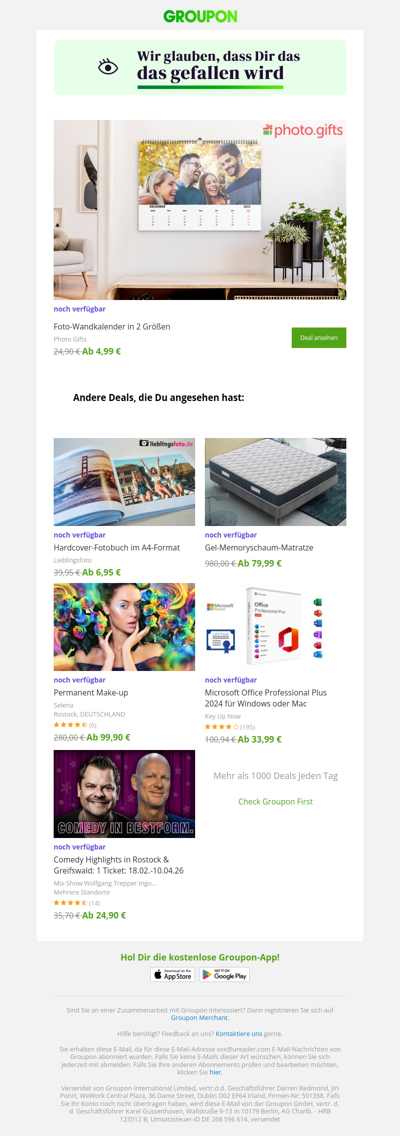Viewport: 400px width, 1136px height.
Task: Open the Check Groupon First link
Action: pos(276,802)
